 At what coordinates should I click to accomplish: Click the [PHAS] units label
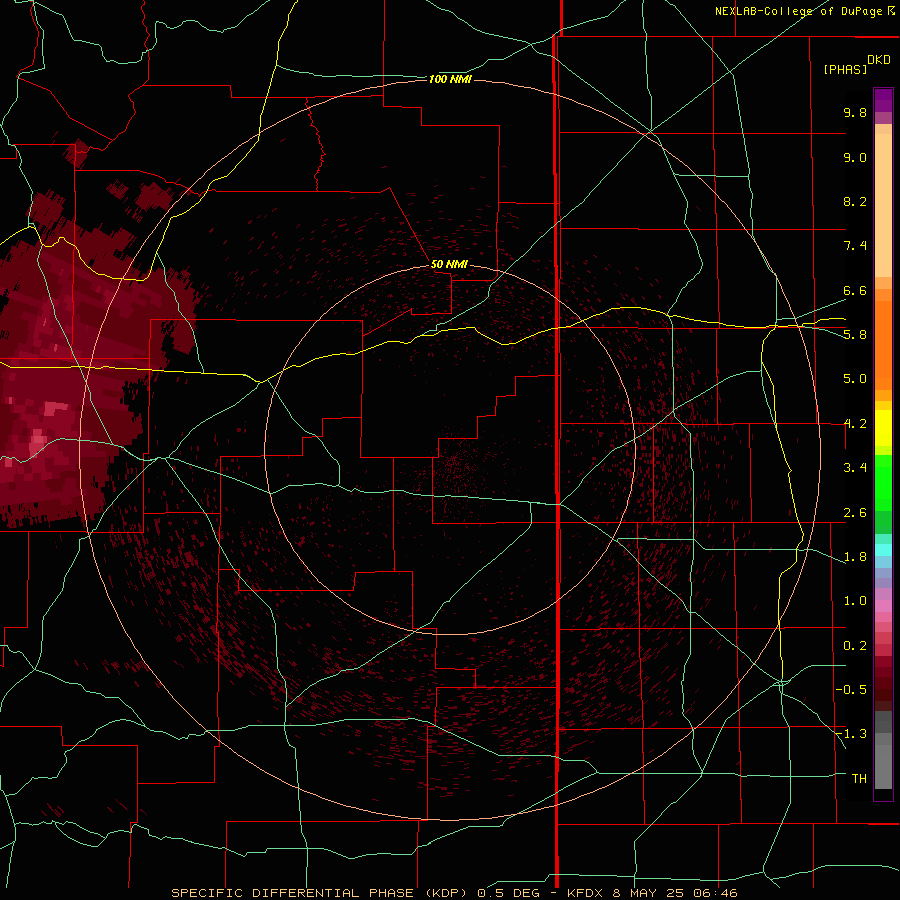[845, 69]
